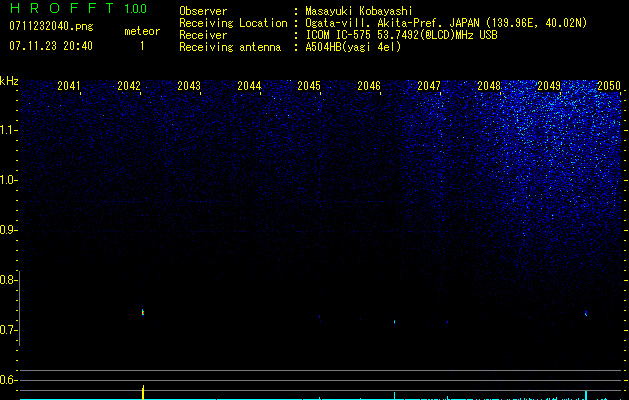629x400 pixels.
Task: Click the meteor count label
Action: pyautogui.click(x=142, y=31)
